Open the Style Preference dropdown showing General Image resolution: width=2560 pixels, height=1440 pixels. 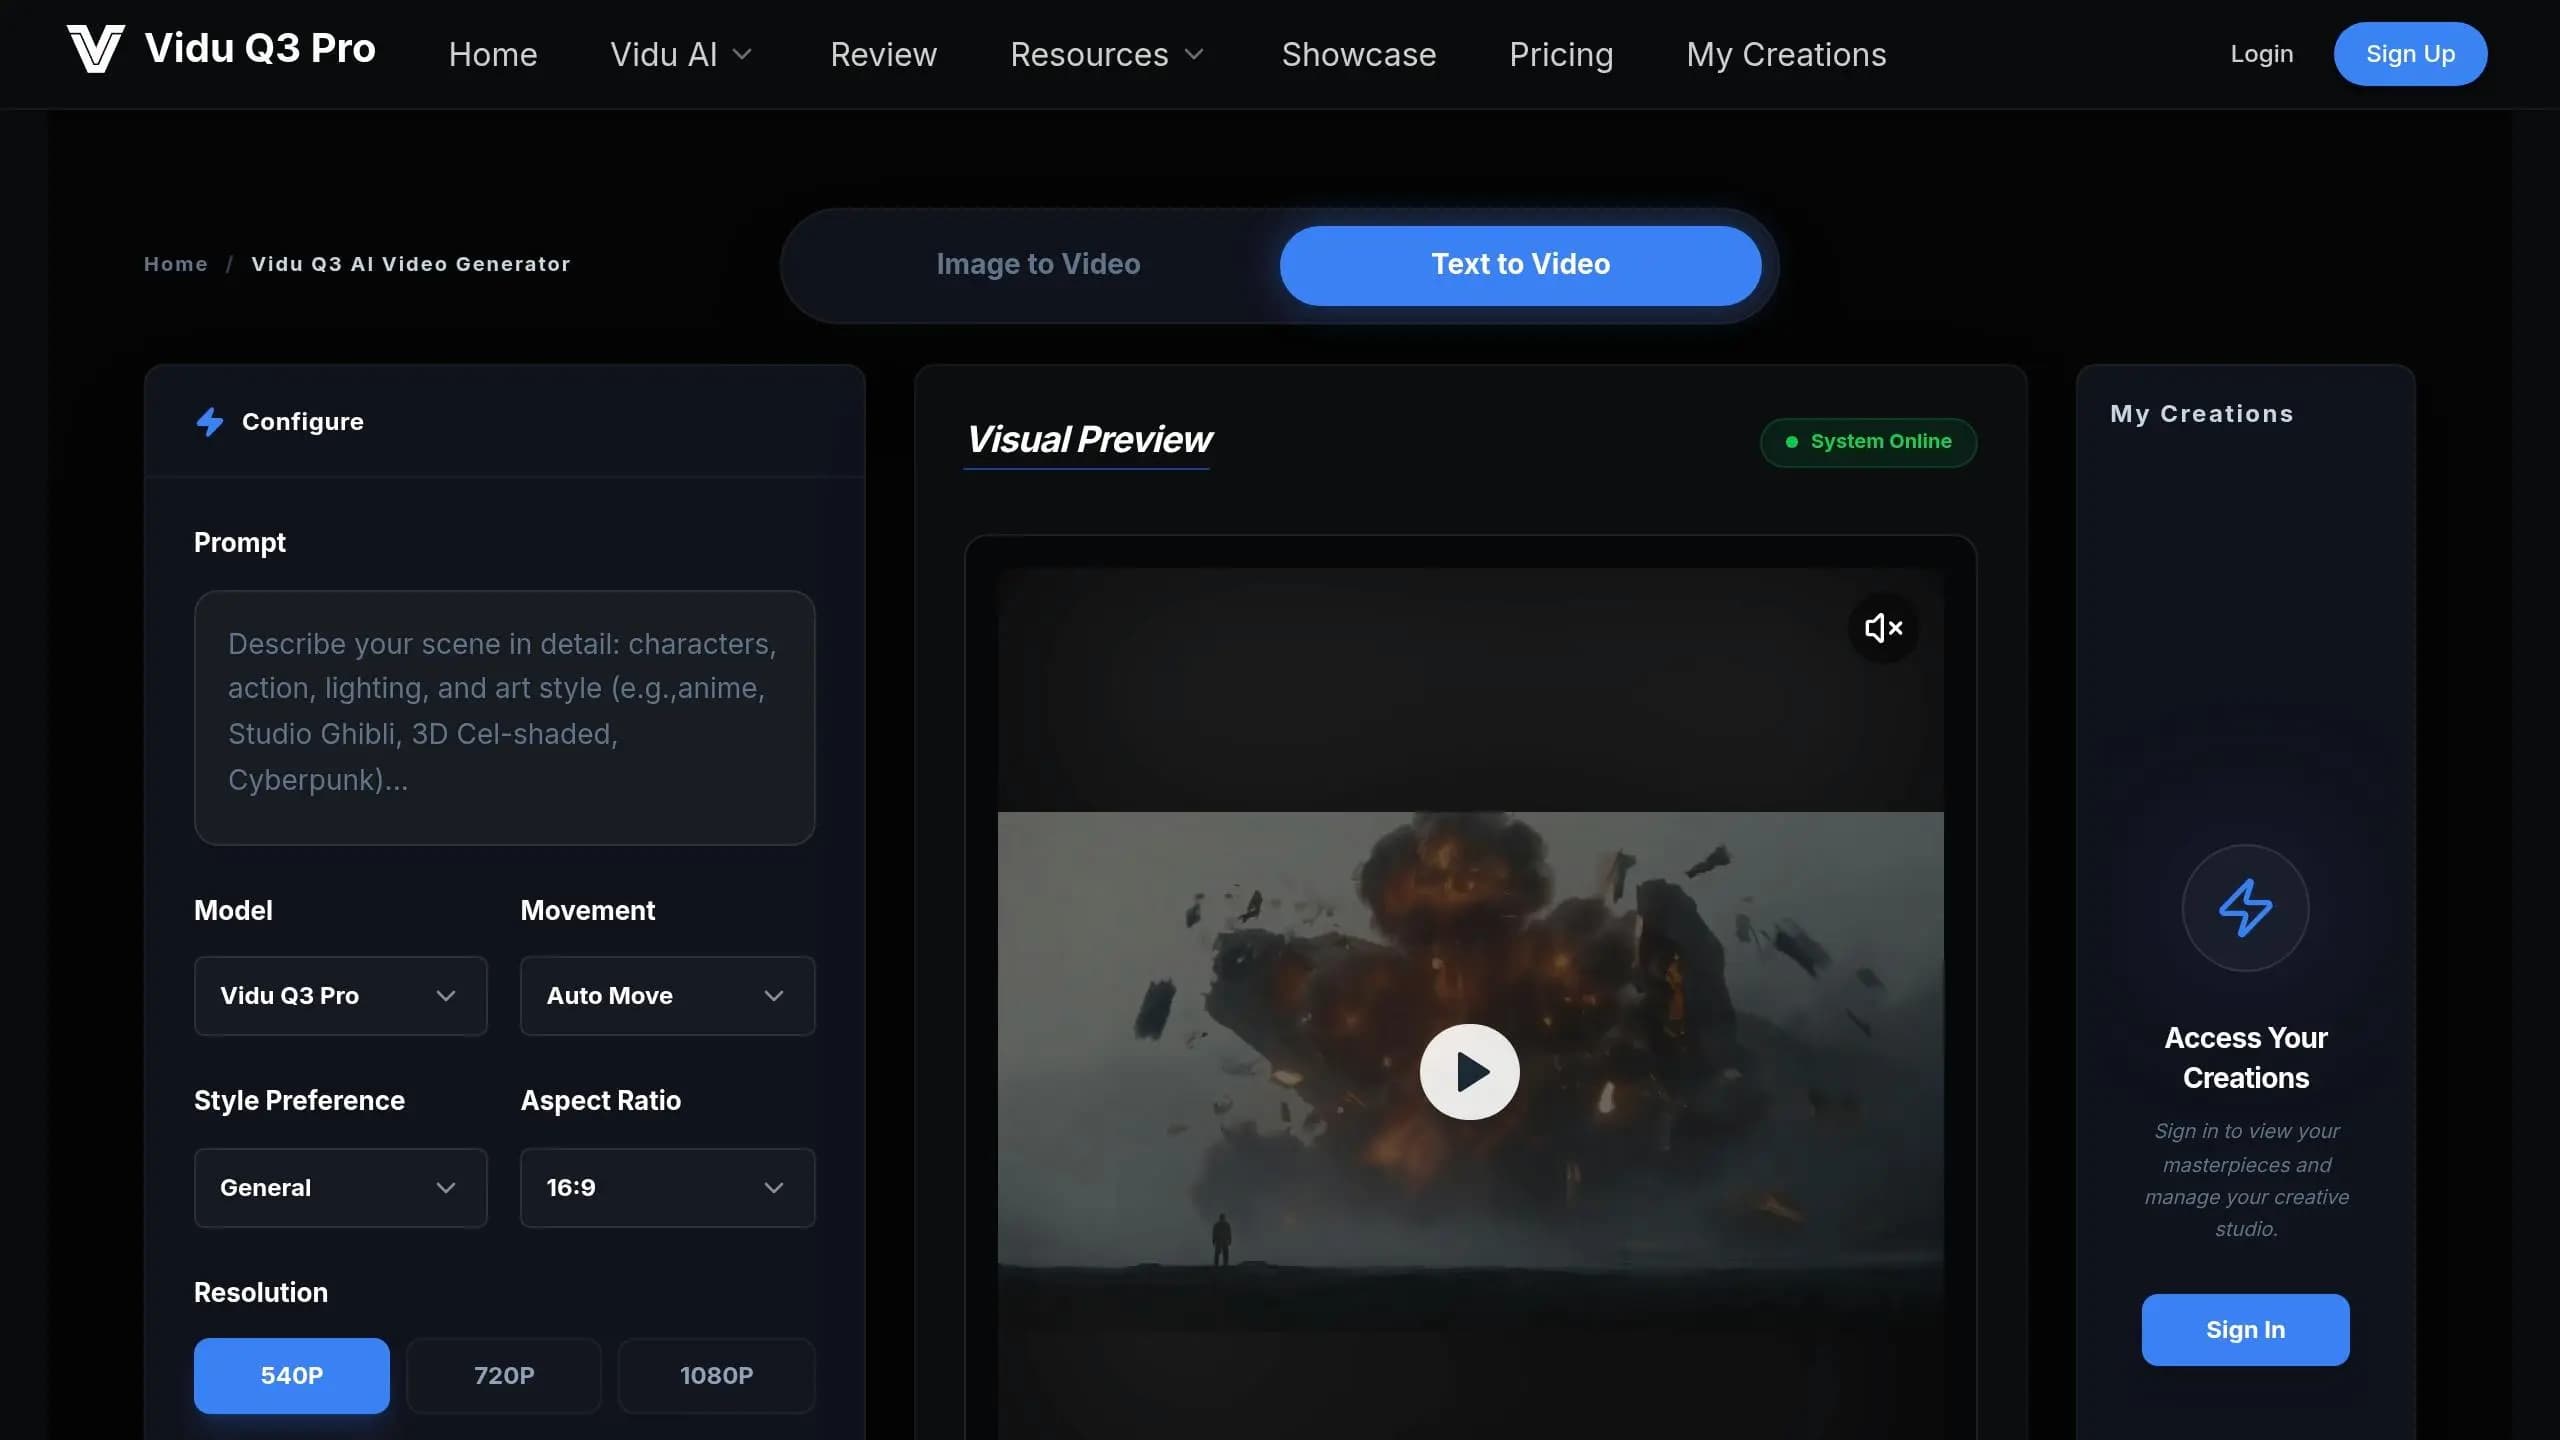click(x=340, y=1188)
